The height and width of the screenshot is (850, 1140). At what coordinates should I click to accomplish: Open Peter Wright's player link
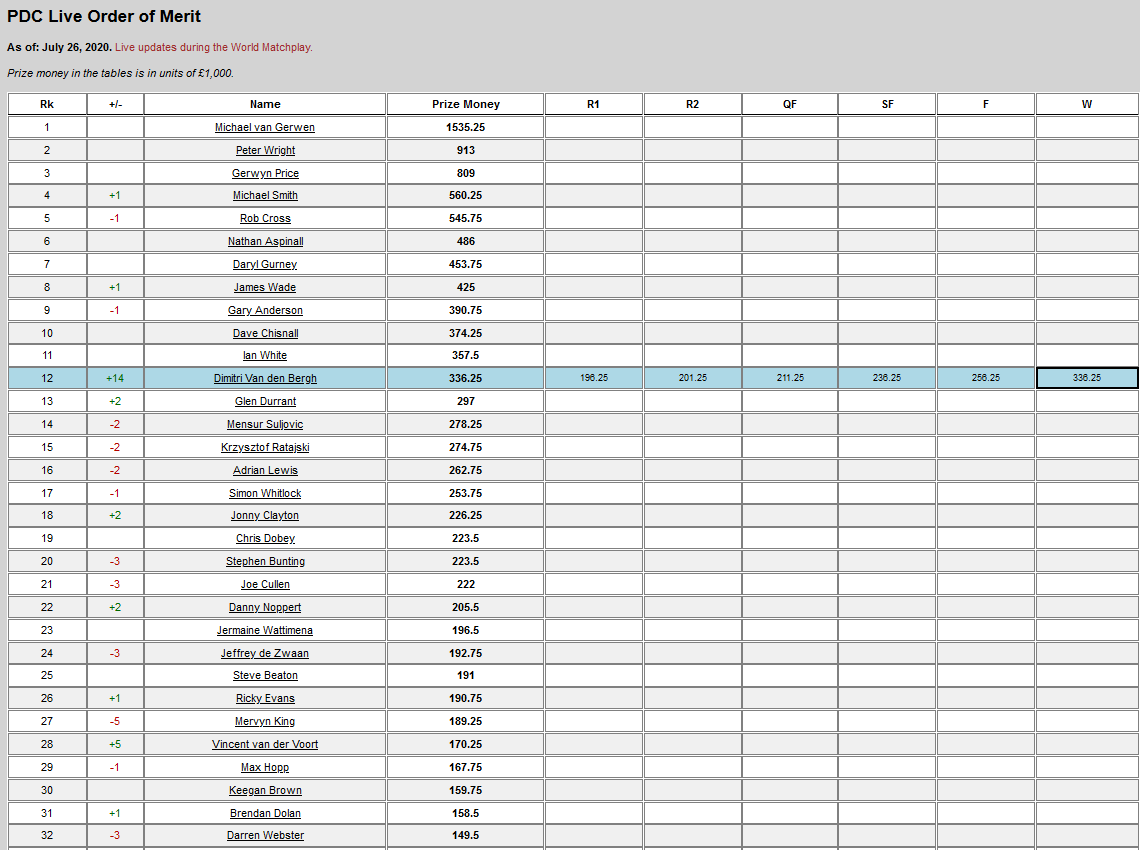pyautogui.click(x=265, y=151)
